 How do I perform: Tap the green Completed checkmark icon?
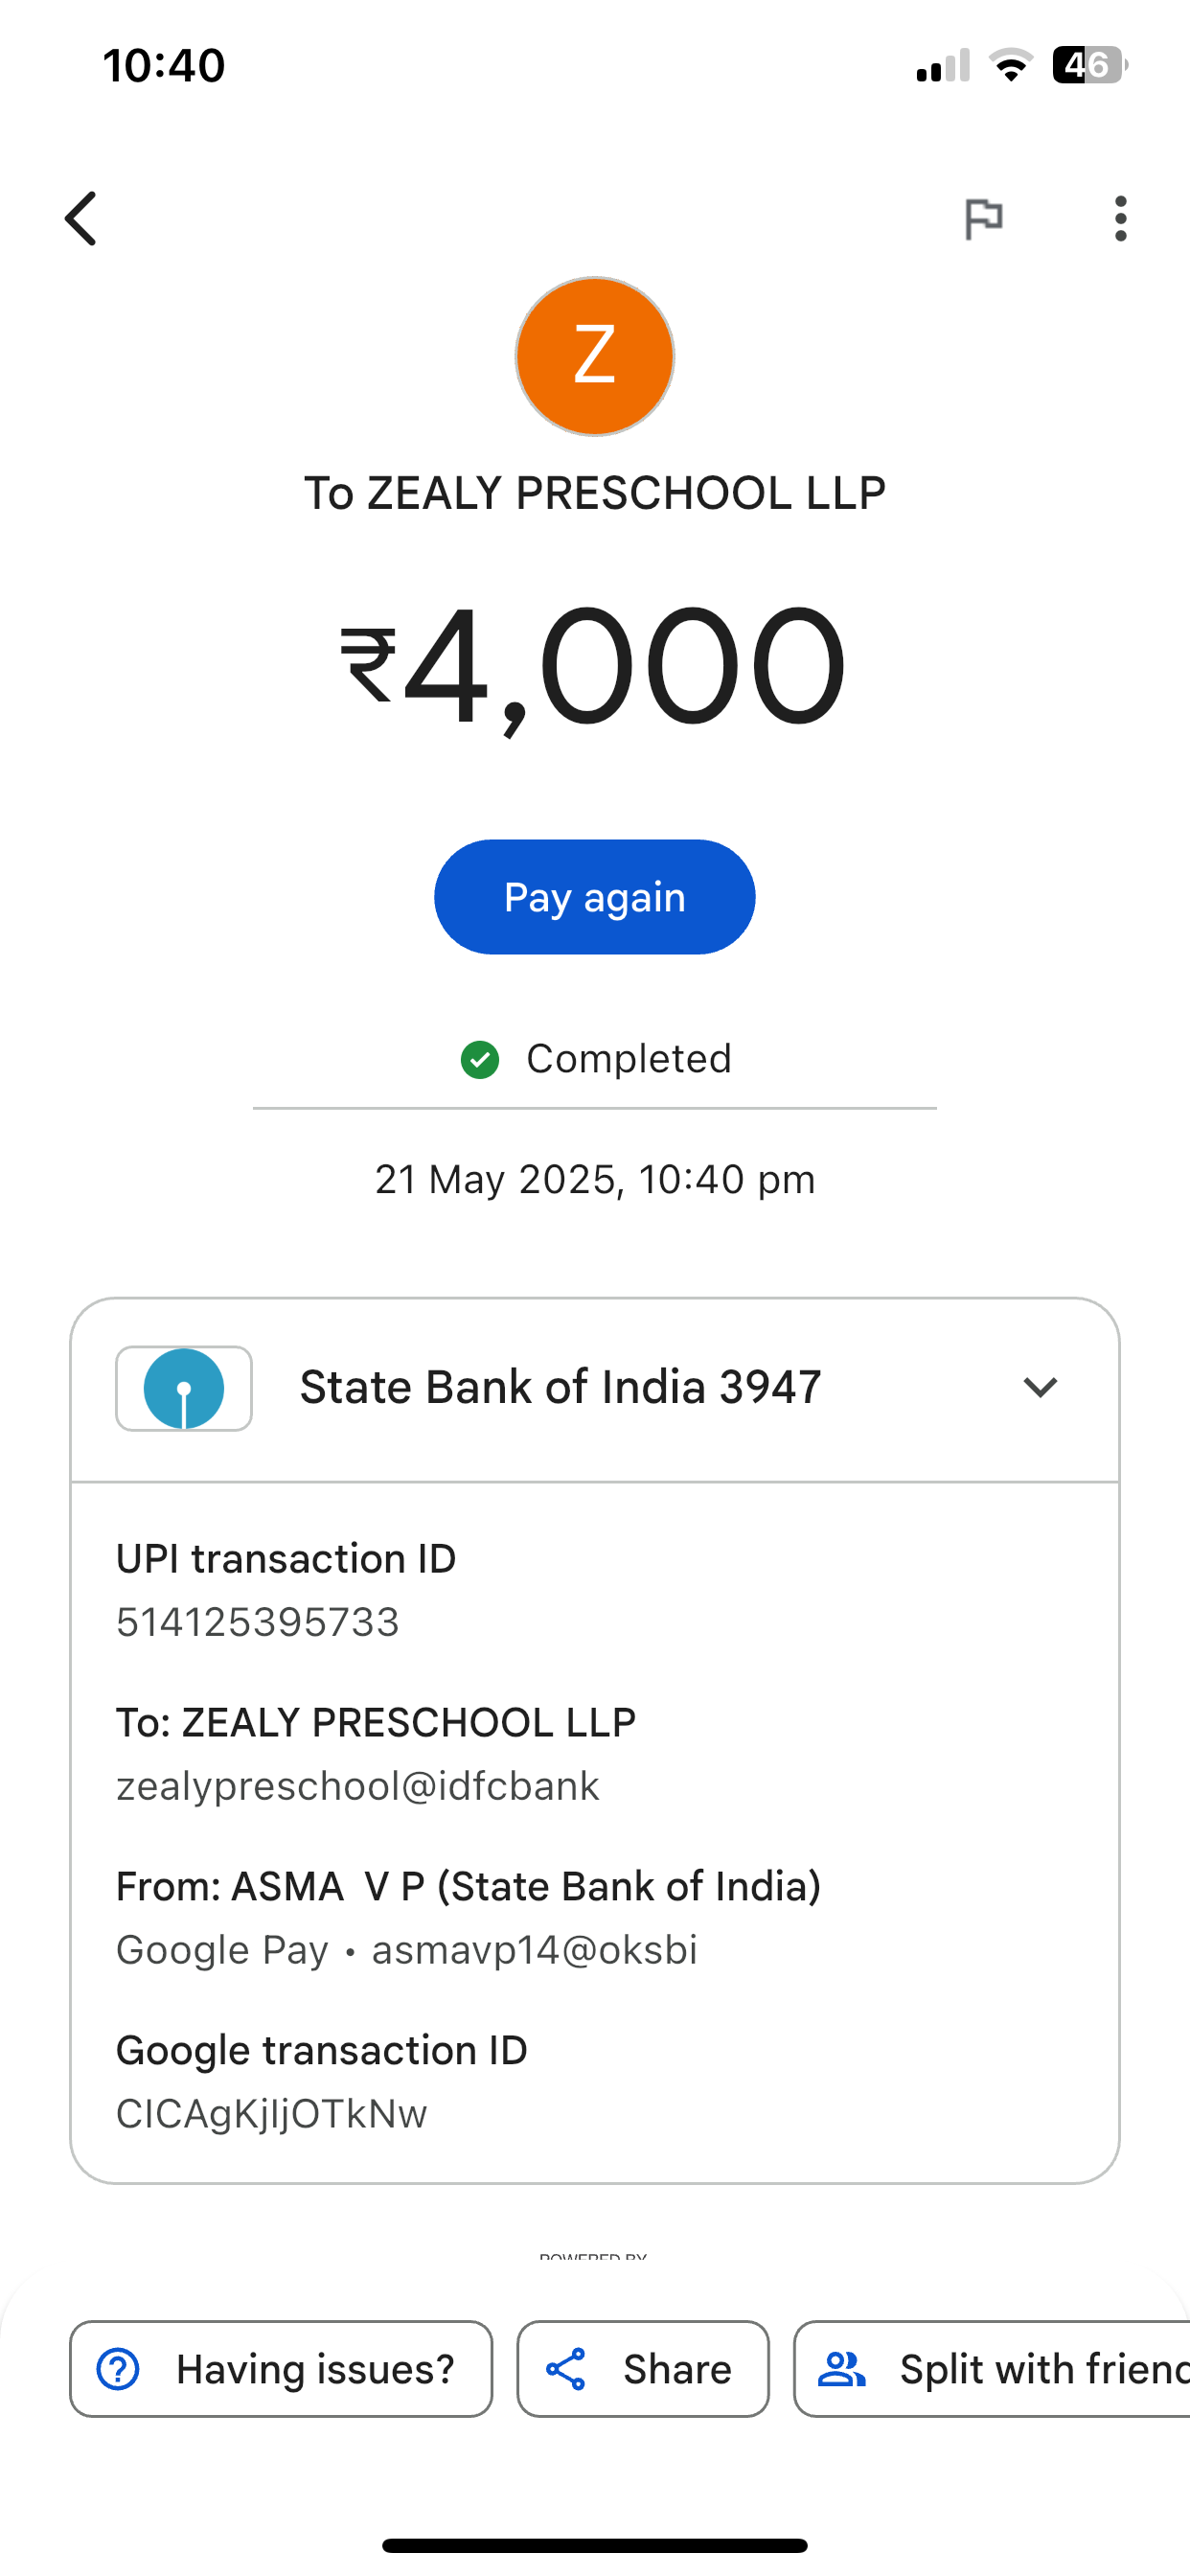click(x=480, y=1060)
